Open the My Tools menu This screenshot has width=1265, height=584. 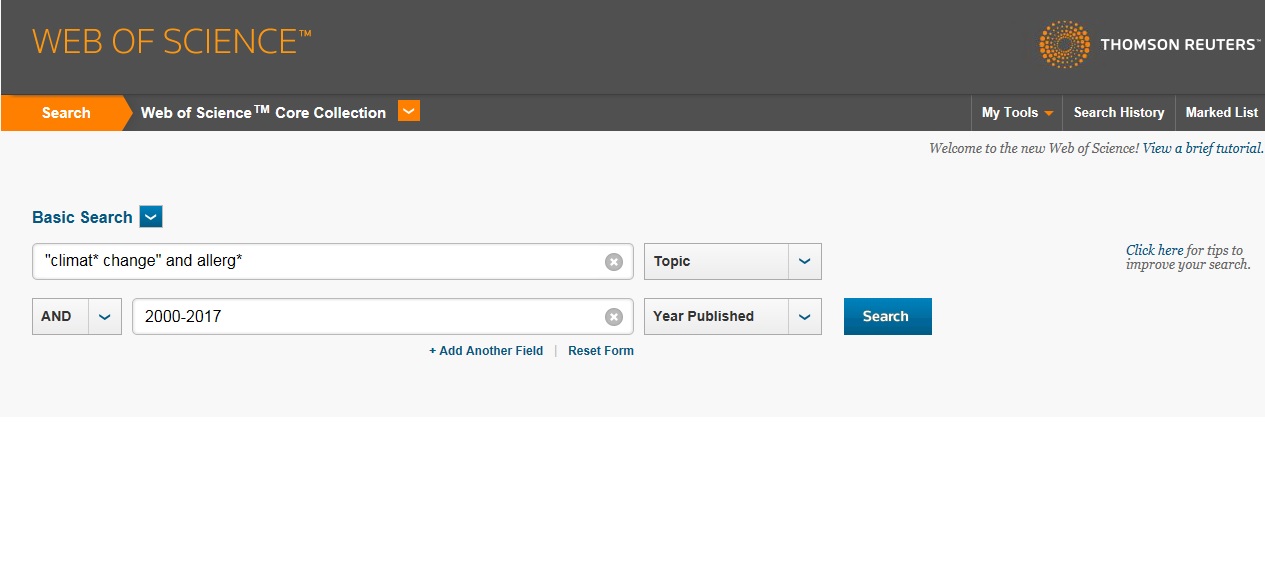tap(1017, 113)
